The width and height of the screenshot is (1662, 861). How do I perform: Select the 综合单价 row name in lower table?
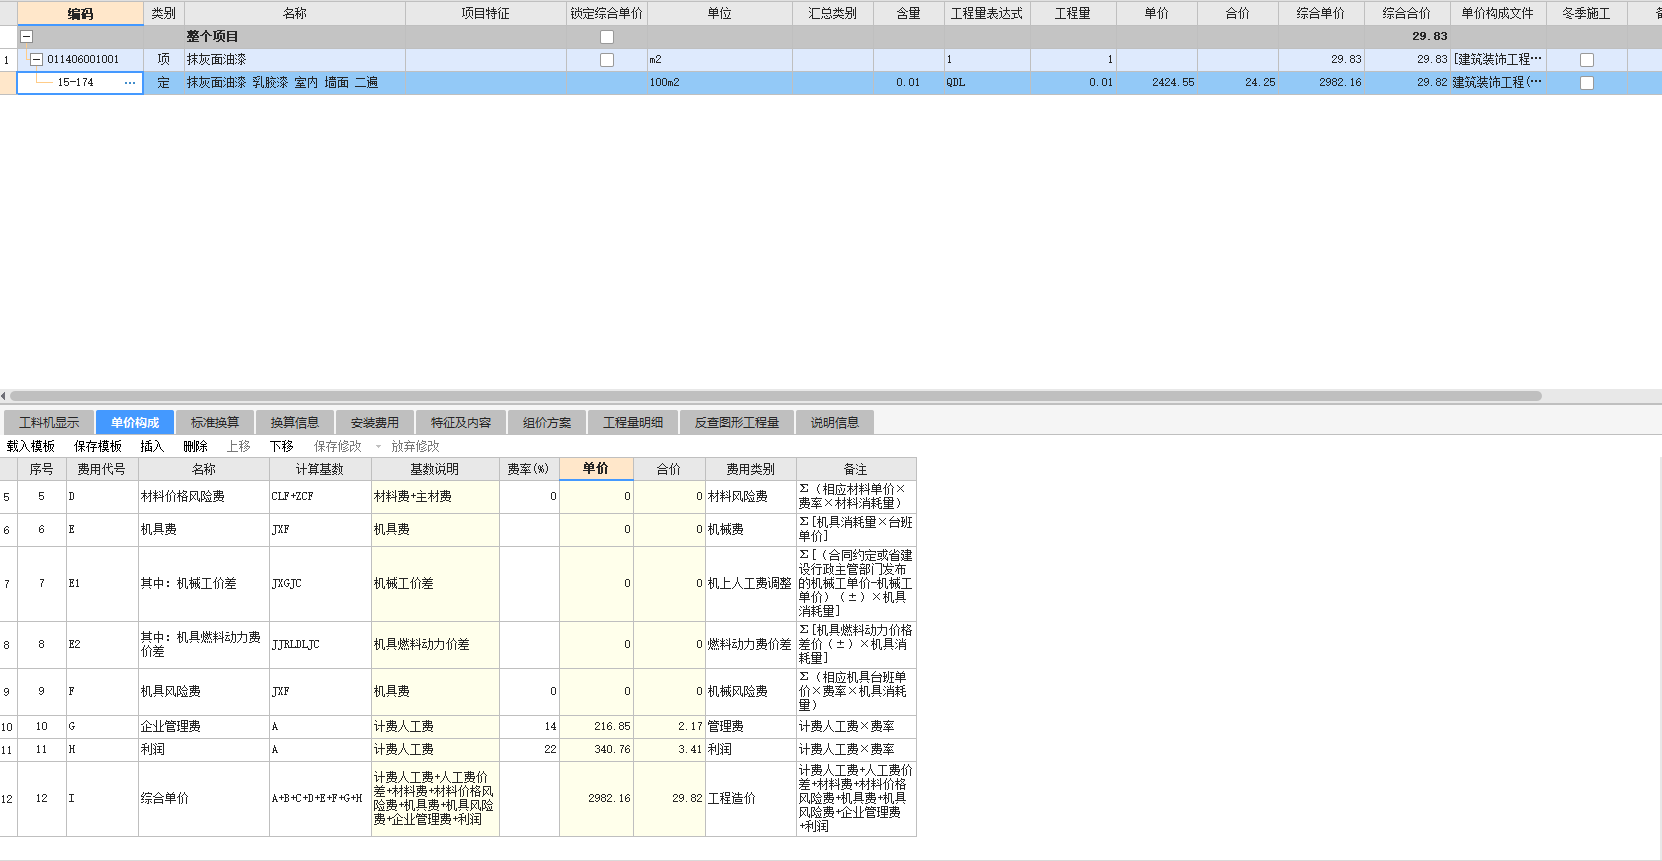[203, 799]
